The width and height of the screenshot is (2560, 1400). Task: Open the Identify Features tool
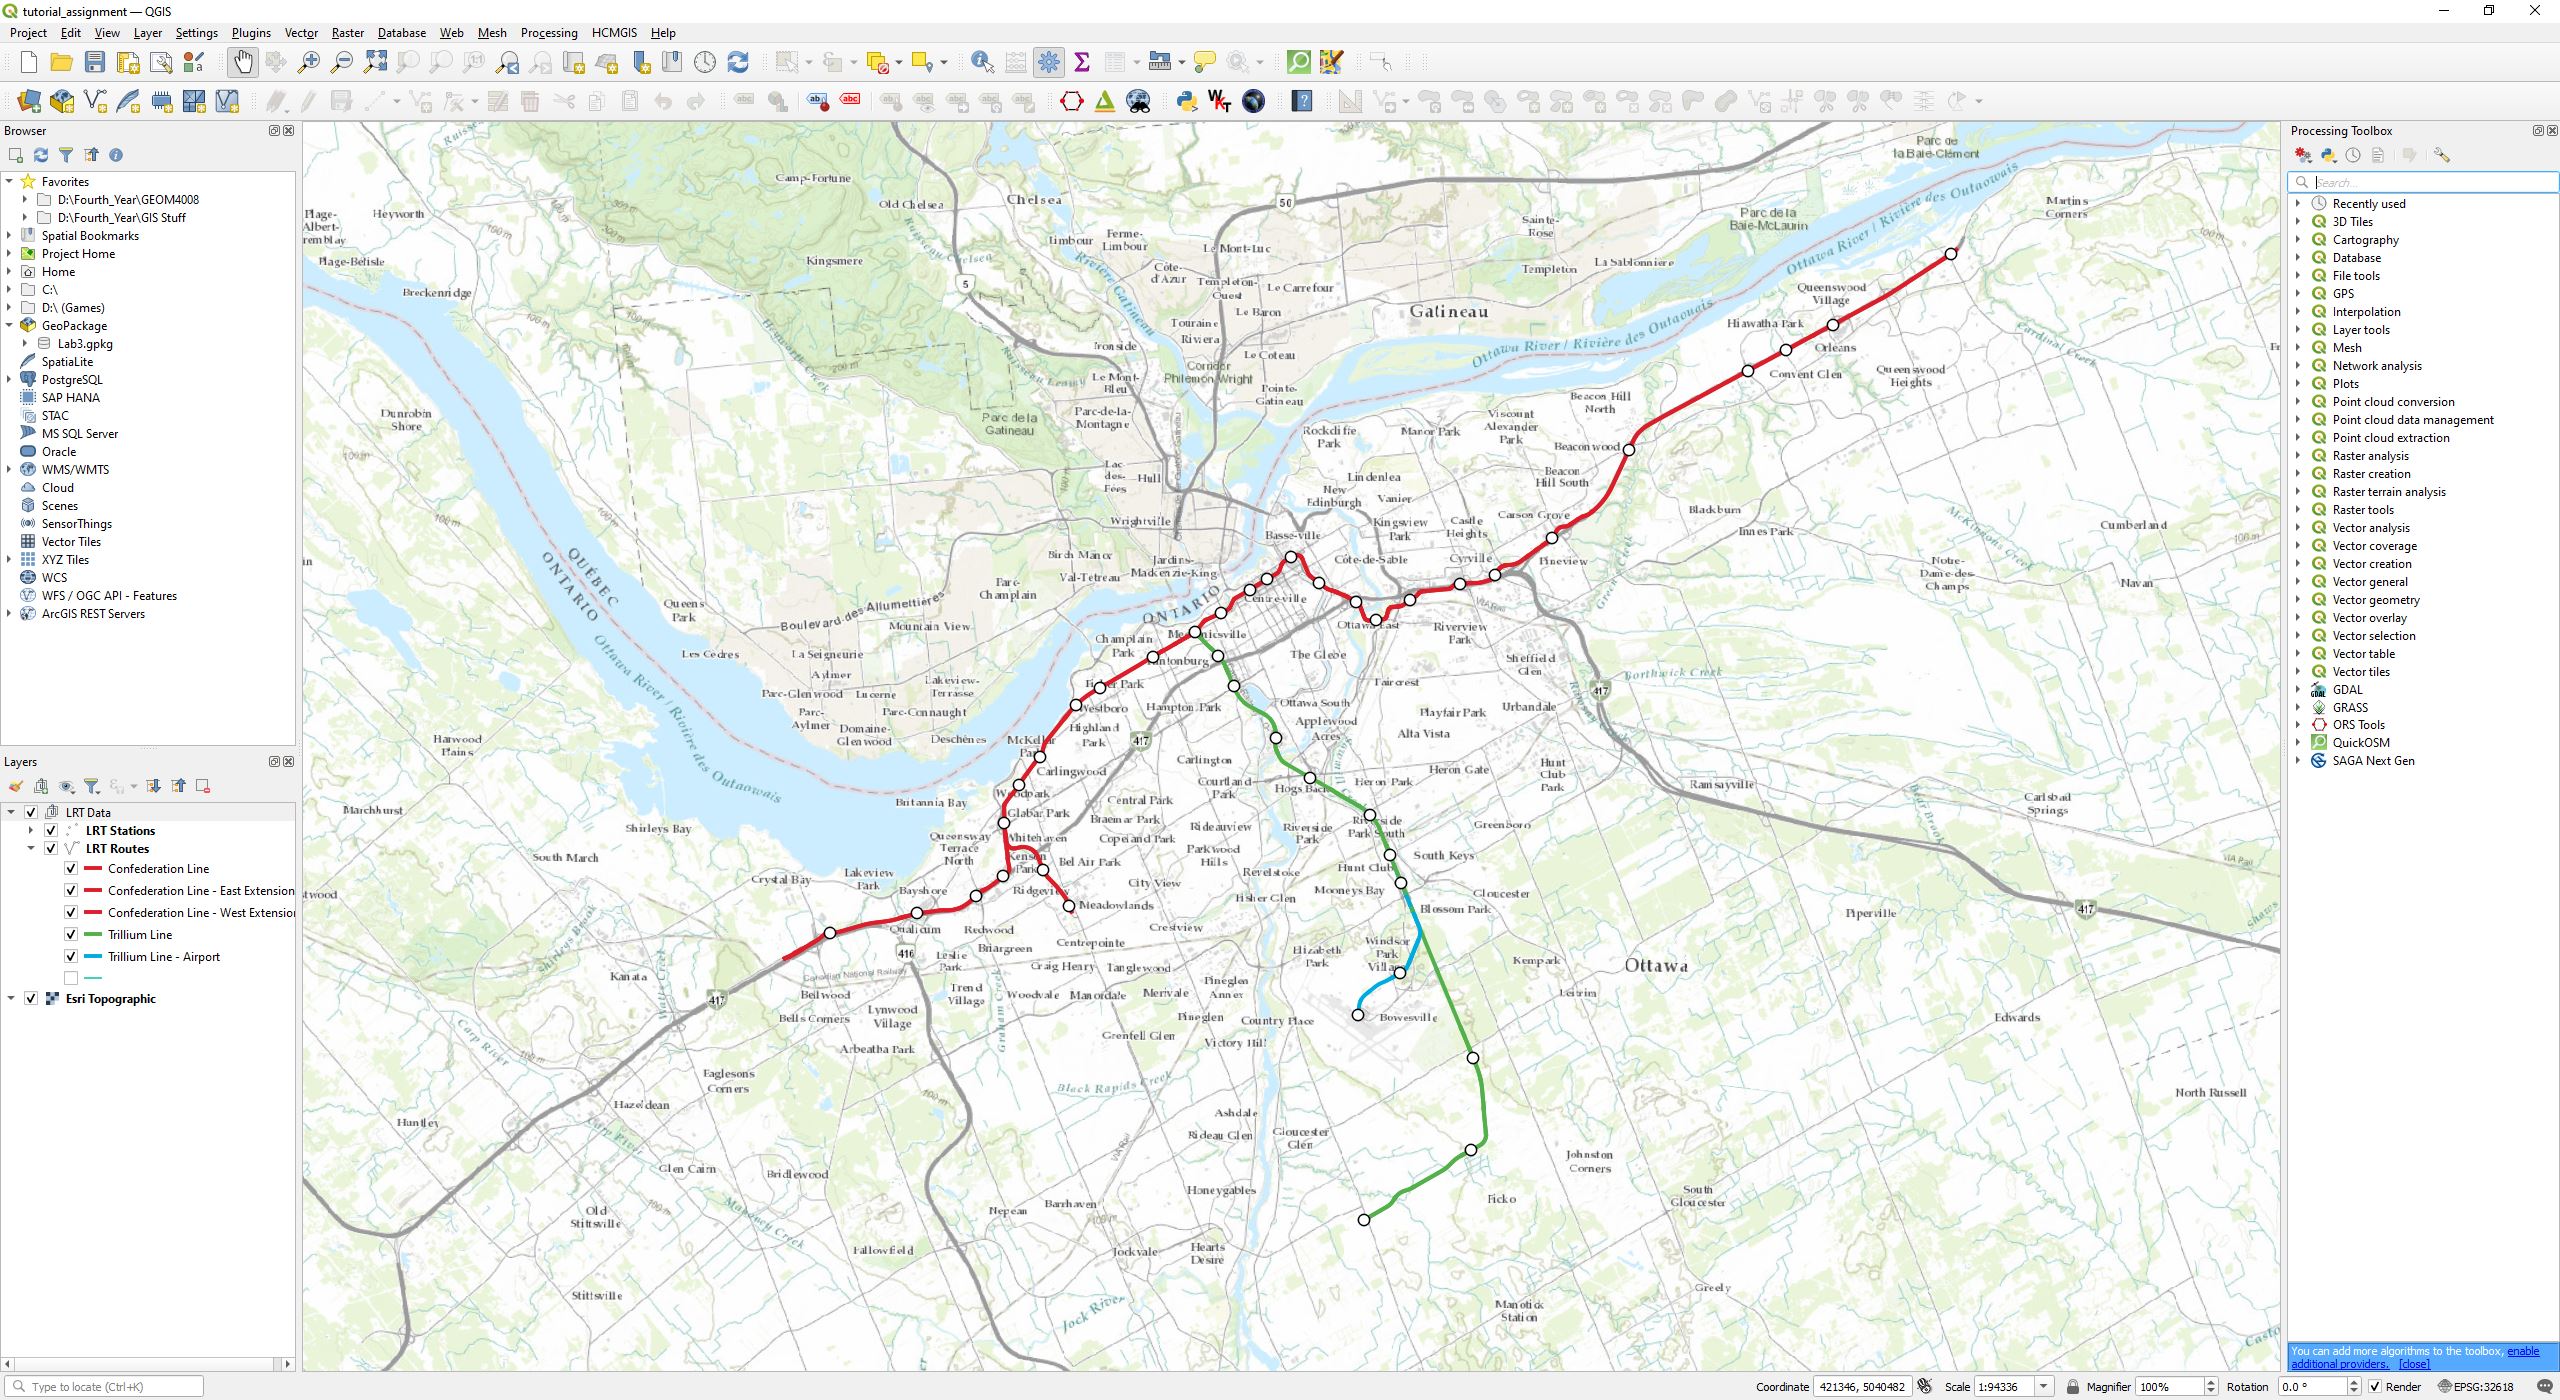coord(982,62)
